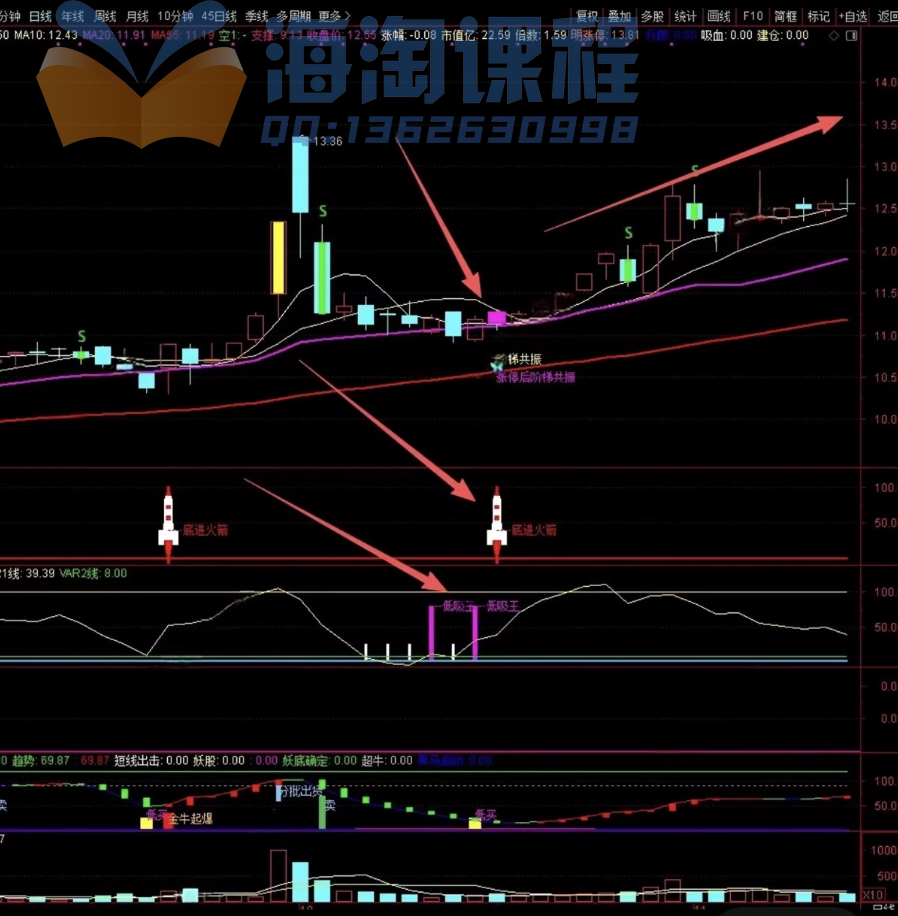Toggle 简框 simple frame view

[785, 16]
